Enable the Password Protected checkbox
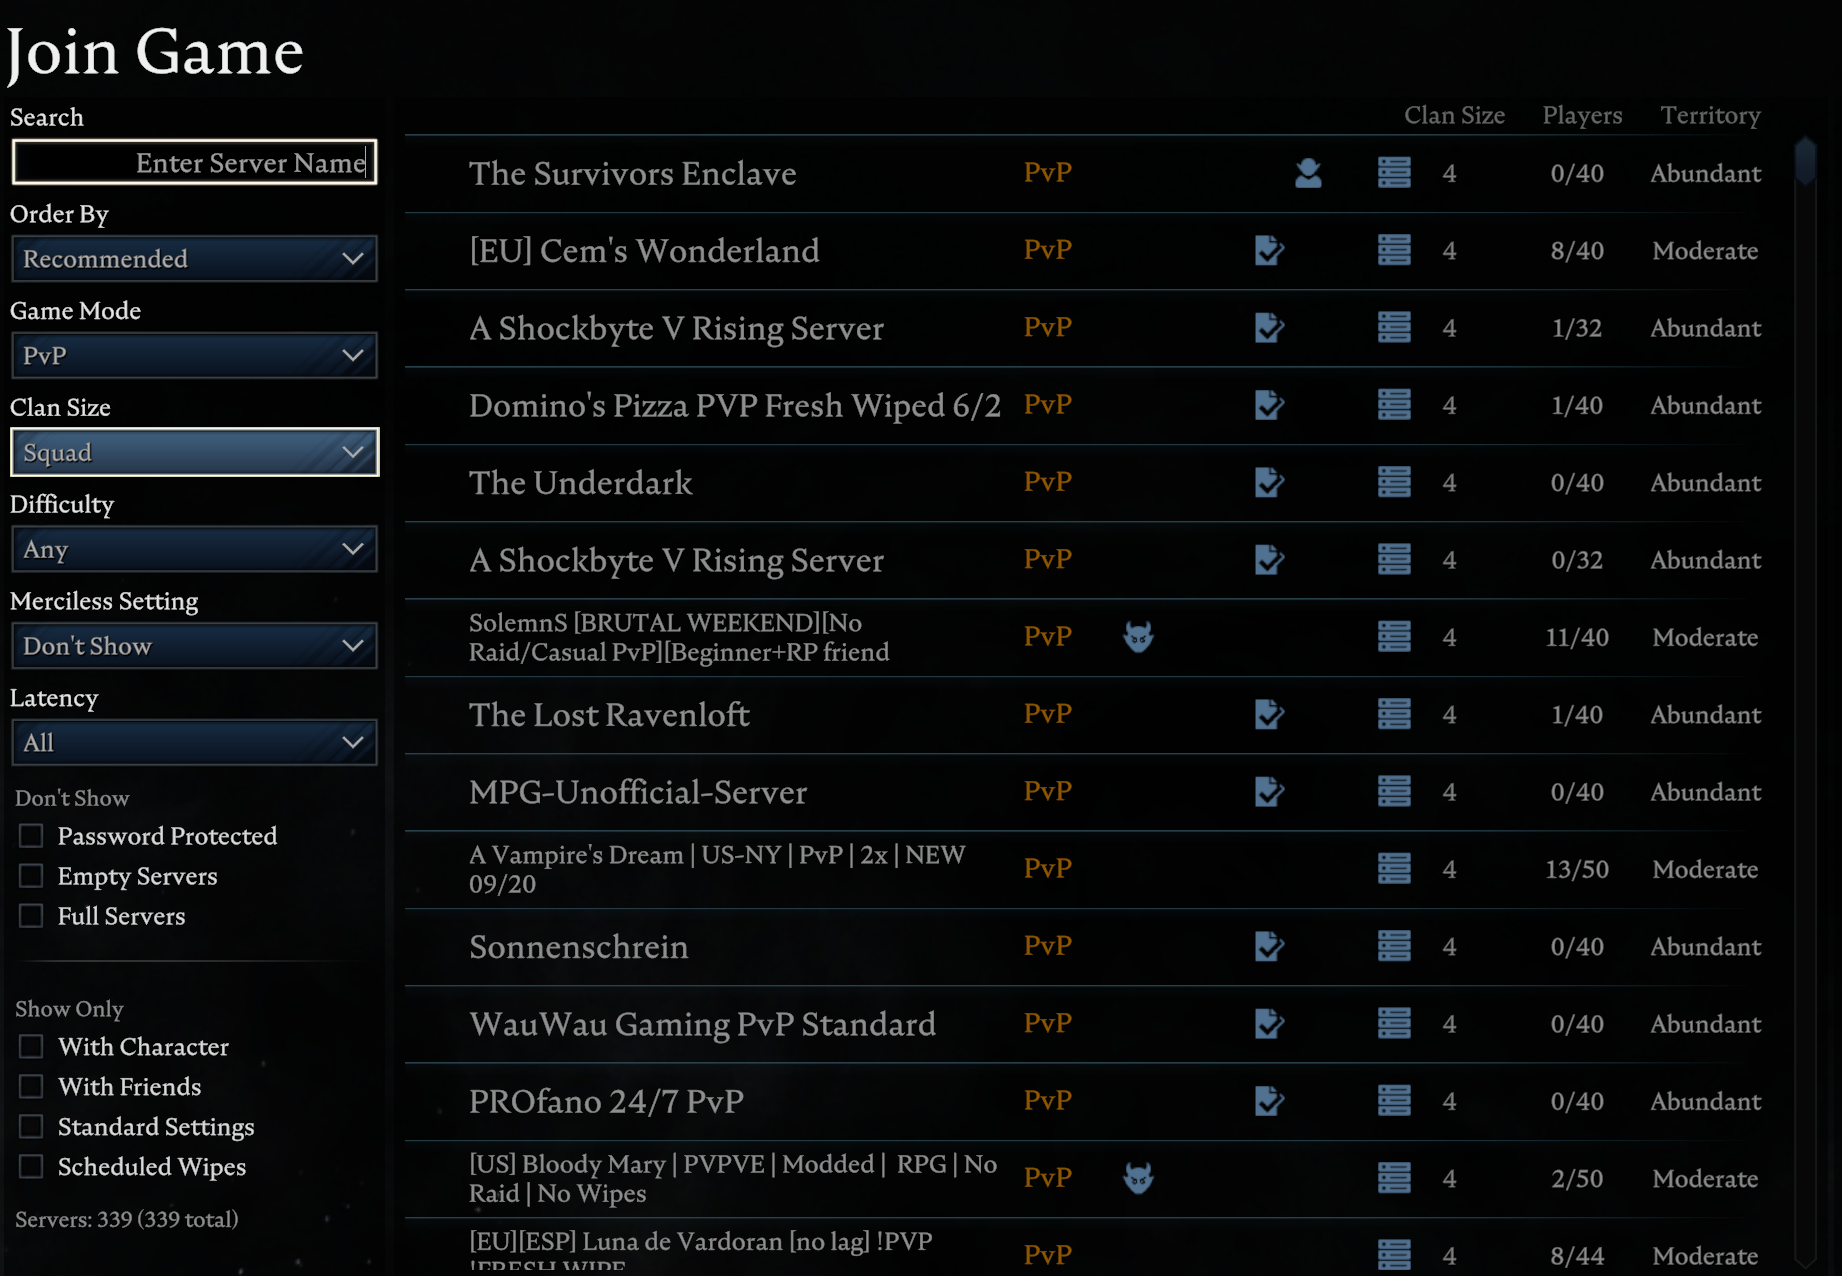The width and height of the screenshot is (1842, 1276). click(x=32, y=836)
